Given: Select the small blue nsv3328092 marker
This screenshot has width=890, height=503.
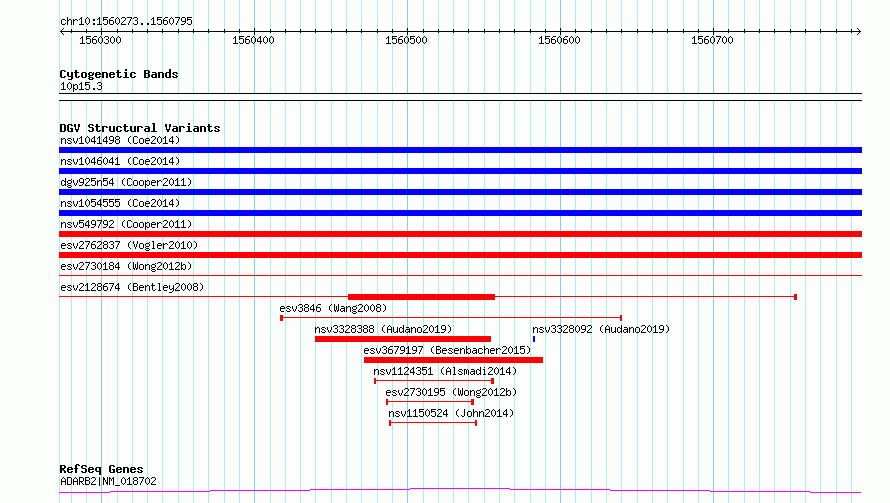Looking at the screenshot, I should pyautogui.click(x=534, y=339).
